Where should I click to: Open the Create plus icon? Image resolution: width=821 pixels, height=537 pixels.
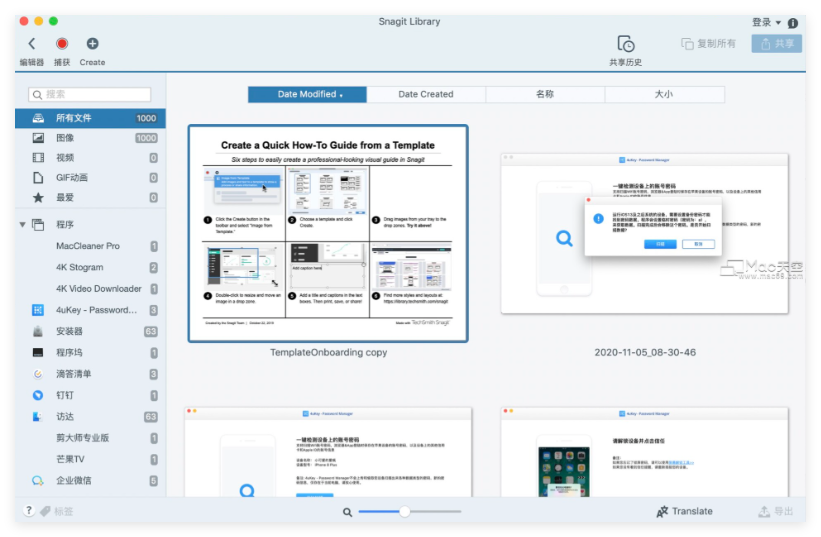click(x=92, y=43)
